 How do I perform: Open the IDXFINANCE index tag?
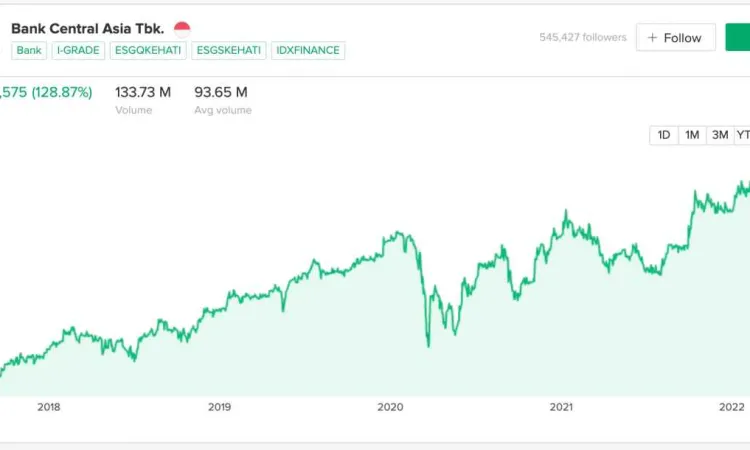pos(308,50)
